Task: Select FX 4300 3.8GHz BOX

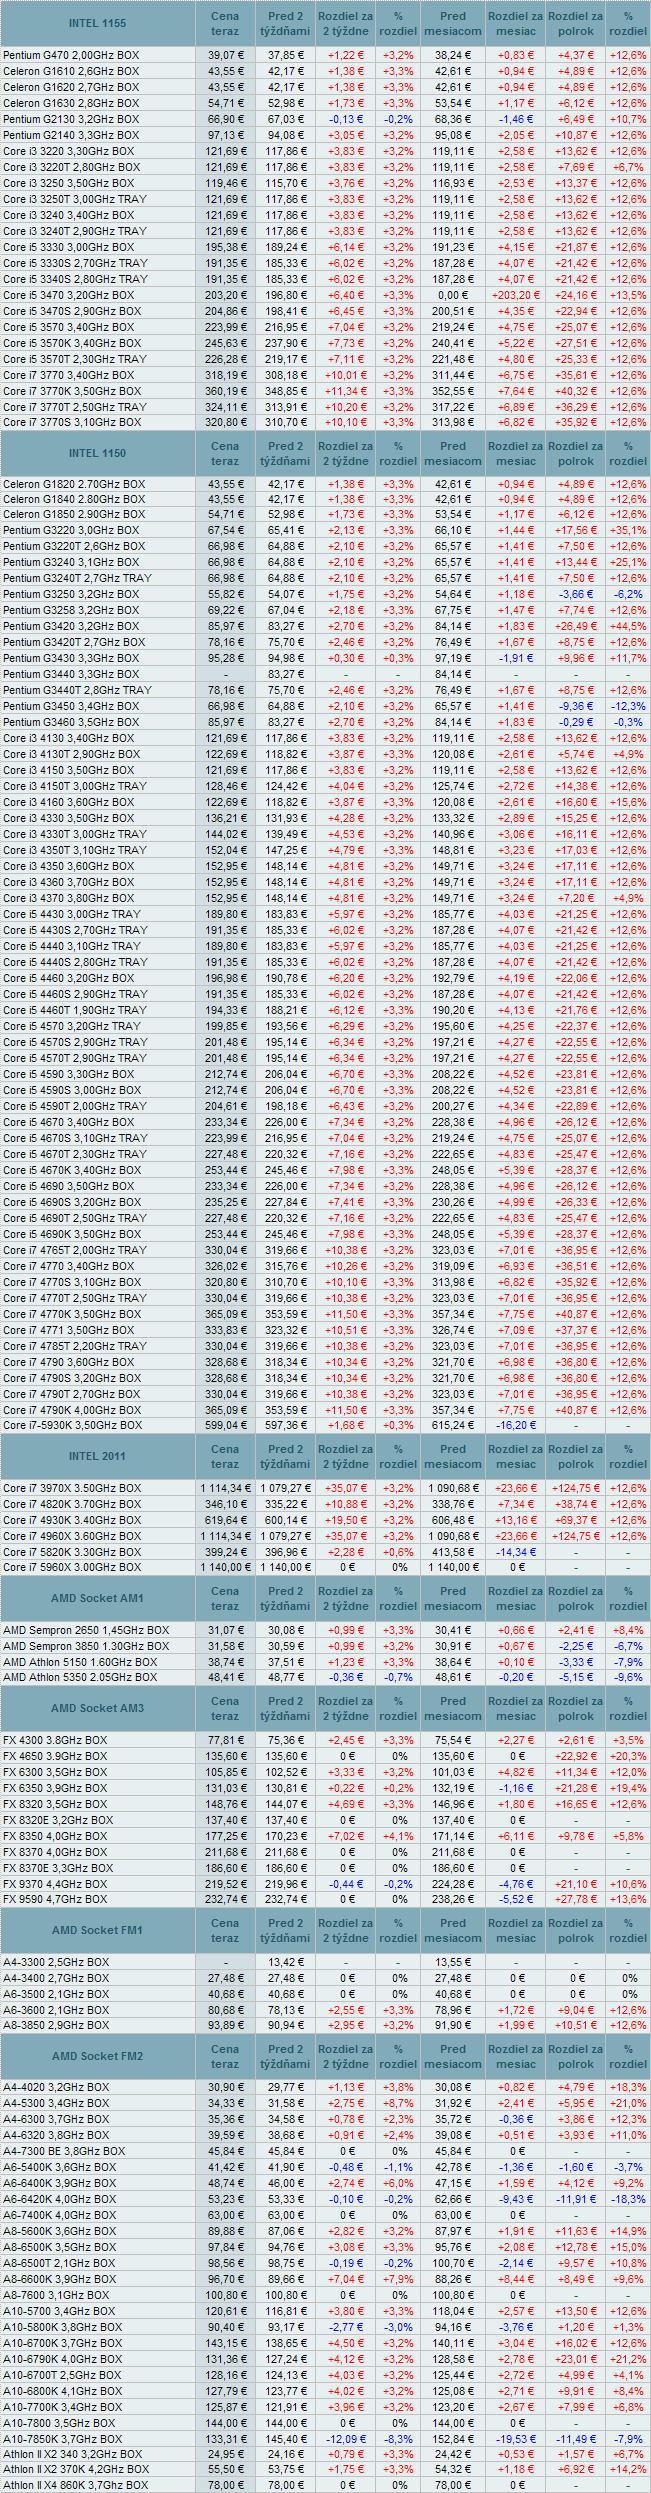Action: click(x=55, y=1740)
